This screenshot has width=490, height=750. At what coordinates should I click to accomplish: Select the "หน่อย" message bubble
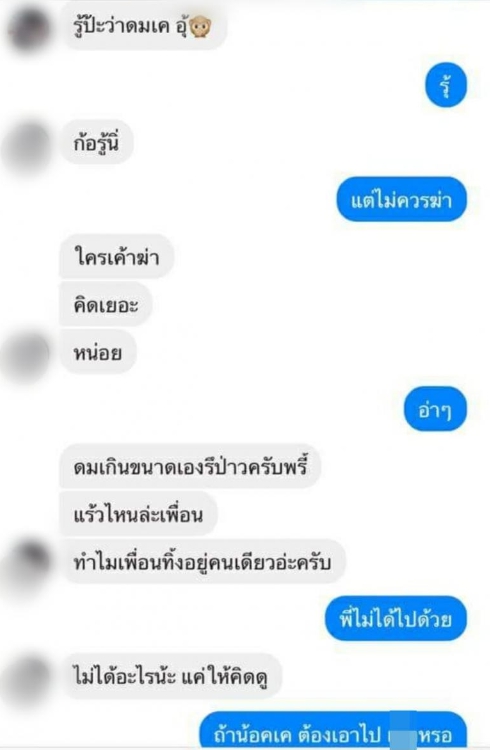(98, 352)
